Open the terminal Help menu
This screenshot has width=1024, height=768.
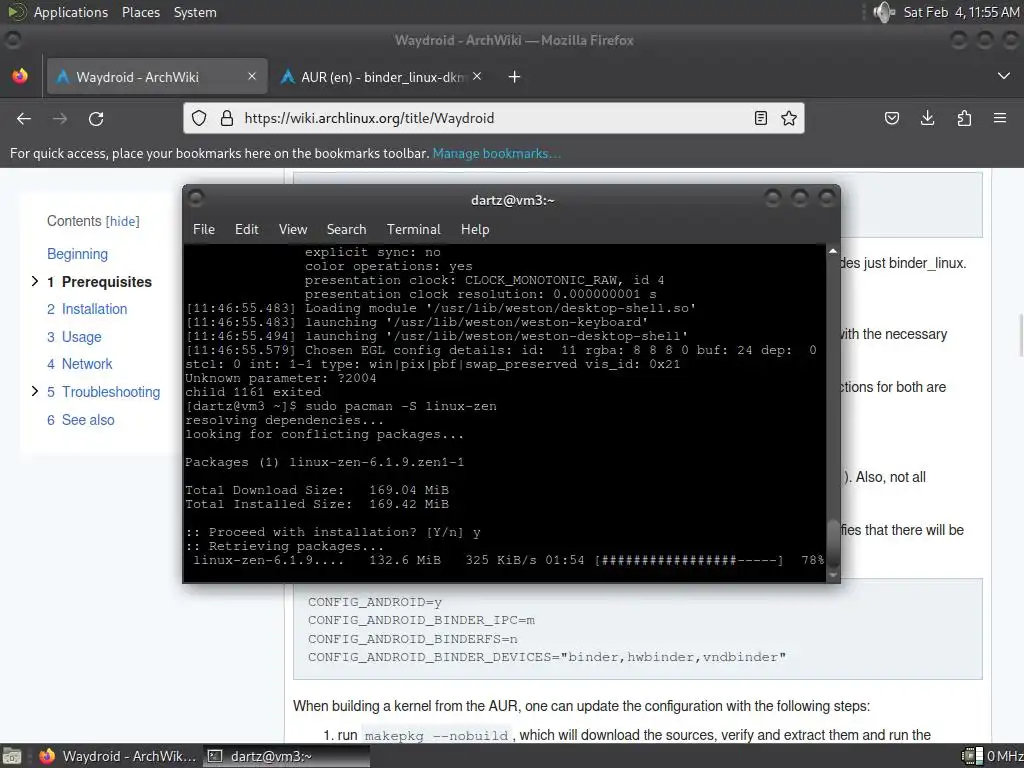[475, 229]
